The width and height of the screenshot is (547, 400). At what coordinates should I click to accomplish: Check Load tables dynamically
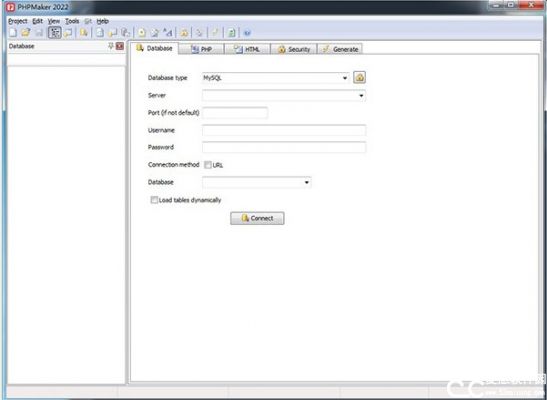pos(154,200)
